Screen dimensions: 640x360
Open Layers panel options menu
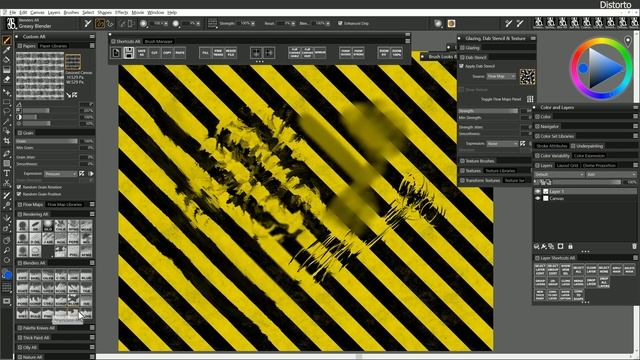click(x=635, y=165)
